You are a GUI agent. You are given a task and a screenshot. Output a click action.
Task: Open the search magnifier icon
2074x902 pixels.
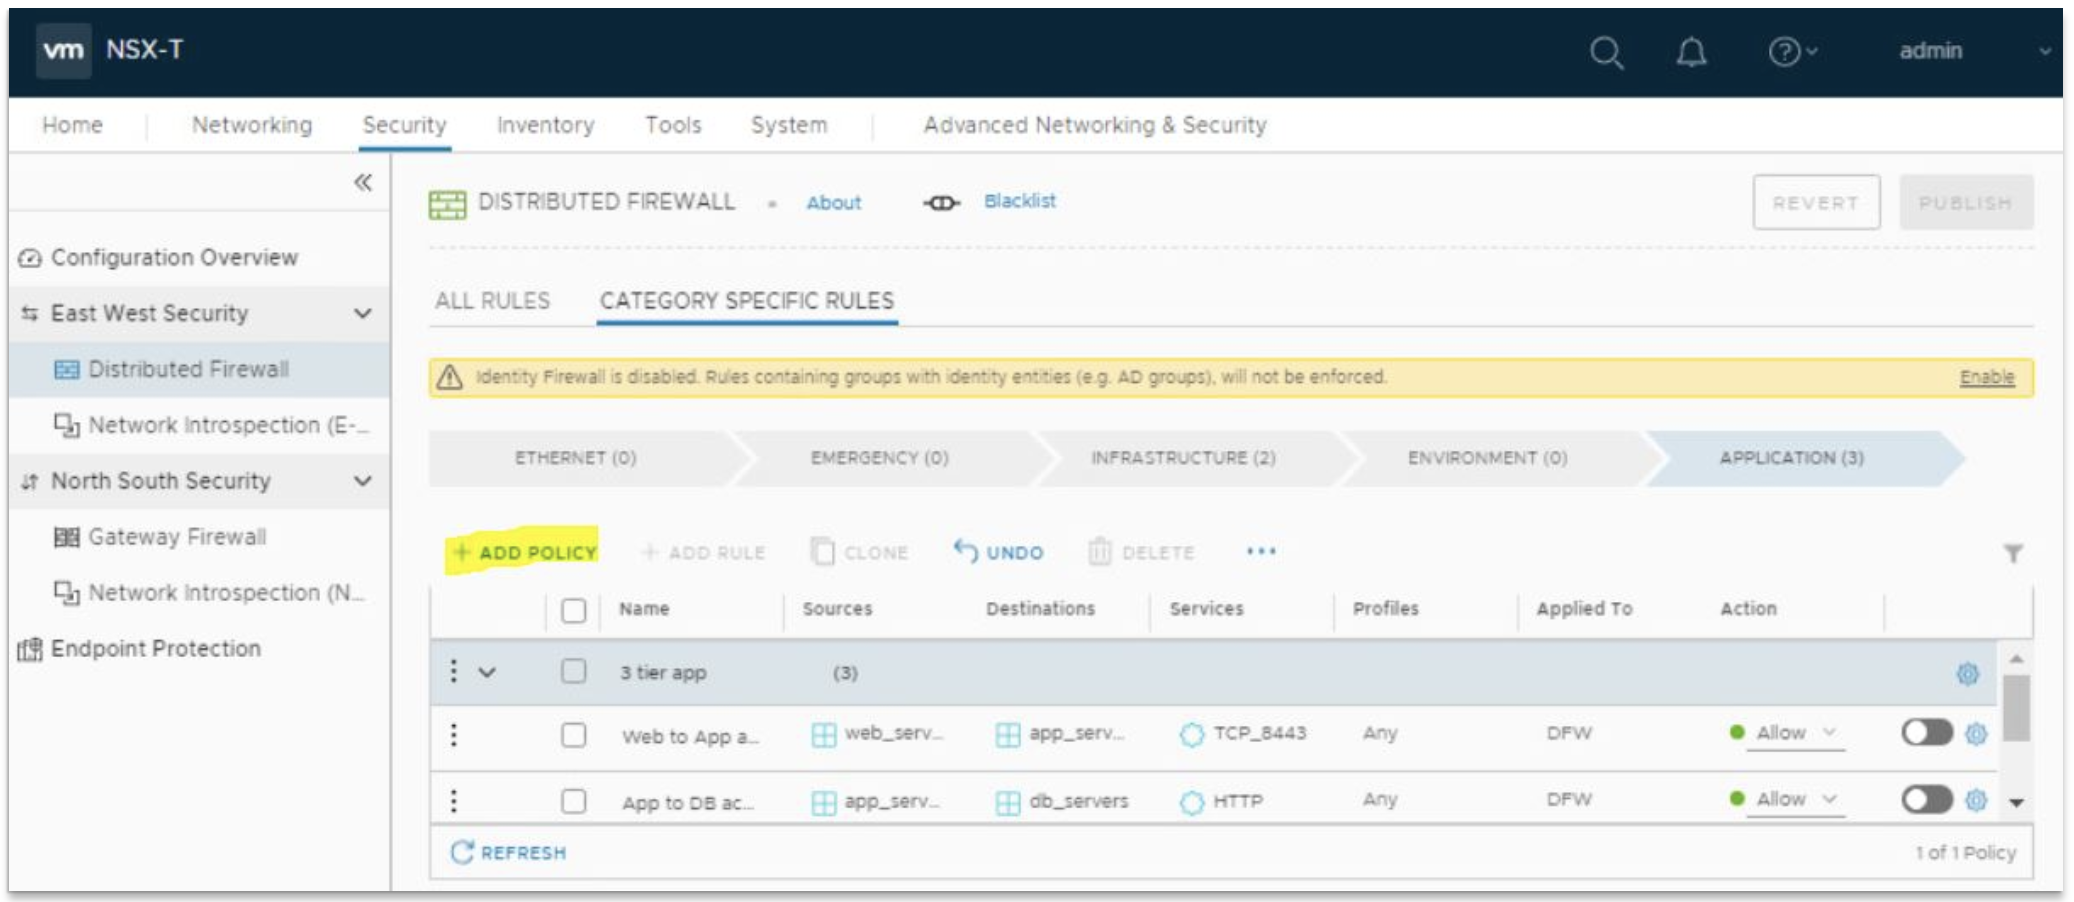1606,52
